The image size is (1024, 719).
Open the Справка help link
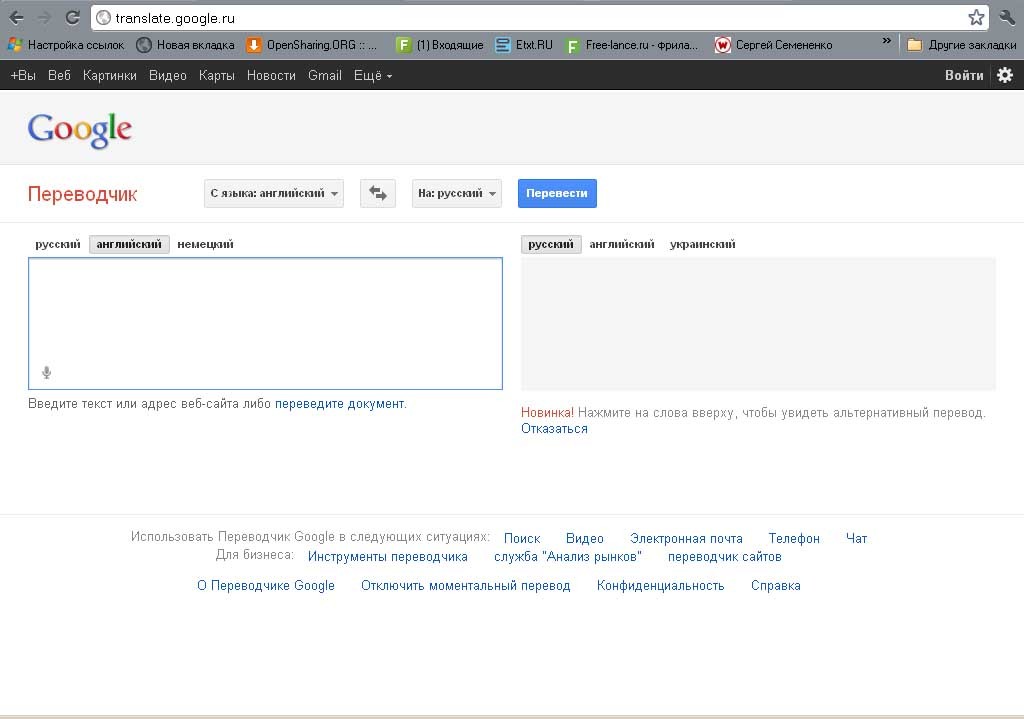click(x=776, y=586)
